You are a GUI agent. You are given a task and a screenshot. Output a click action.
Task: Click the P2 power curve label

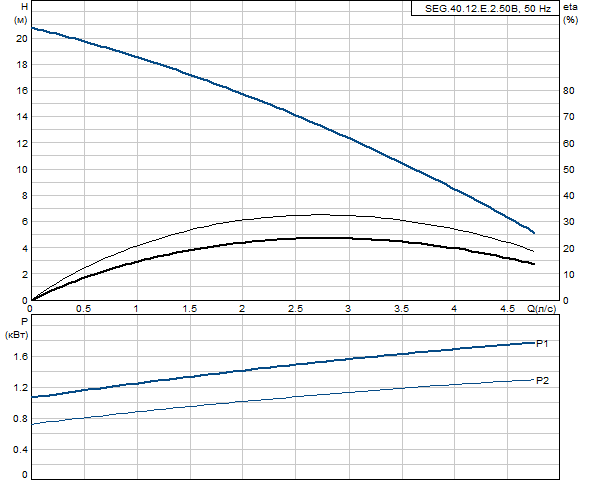[543, 381]
